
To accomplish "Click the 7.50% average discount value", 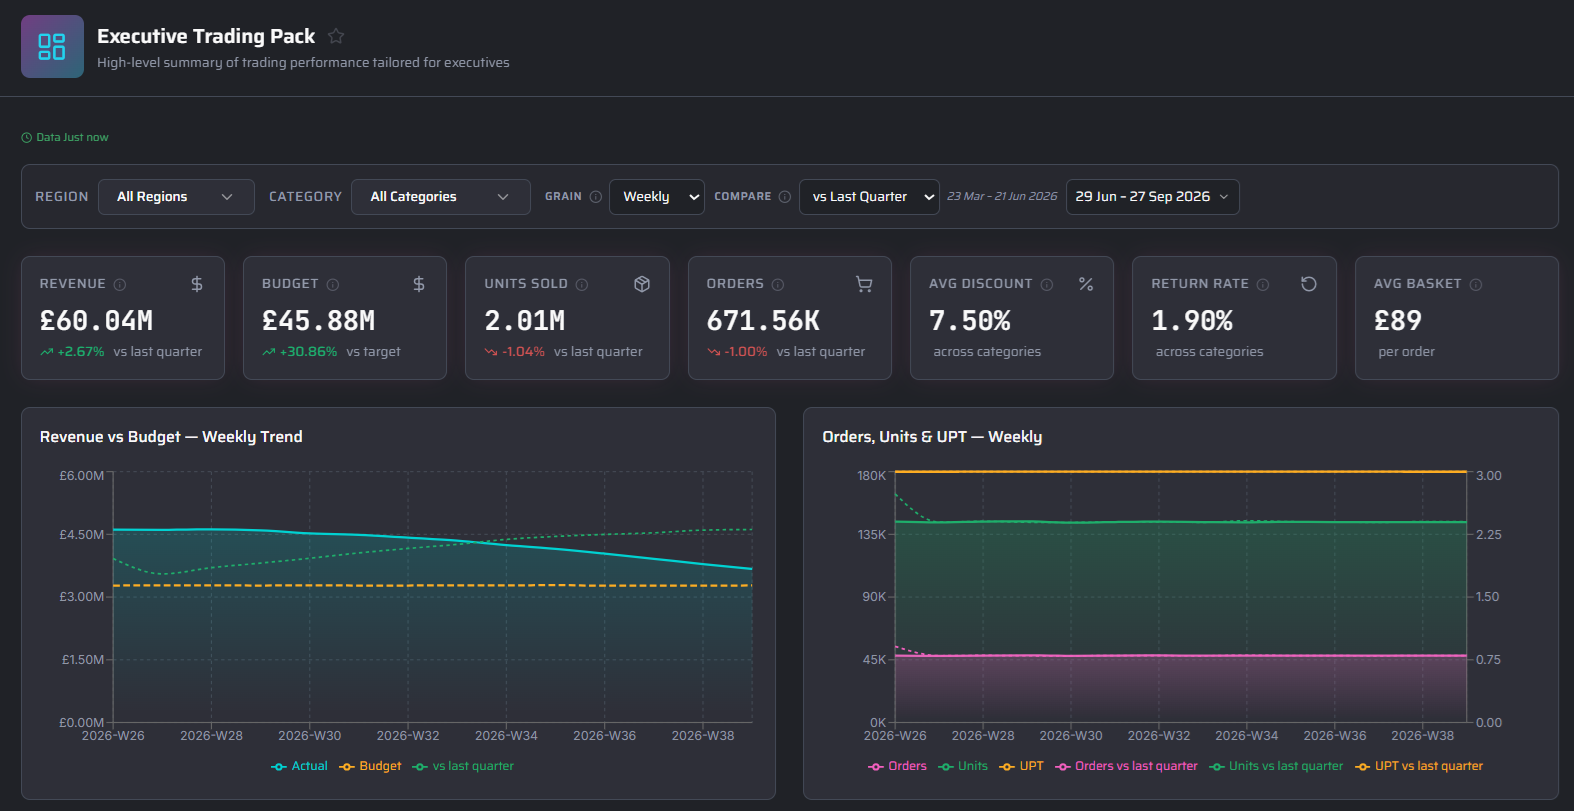I will pos(970,321).
